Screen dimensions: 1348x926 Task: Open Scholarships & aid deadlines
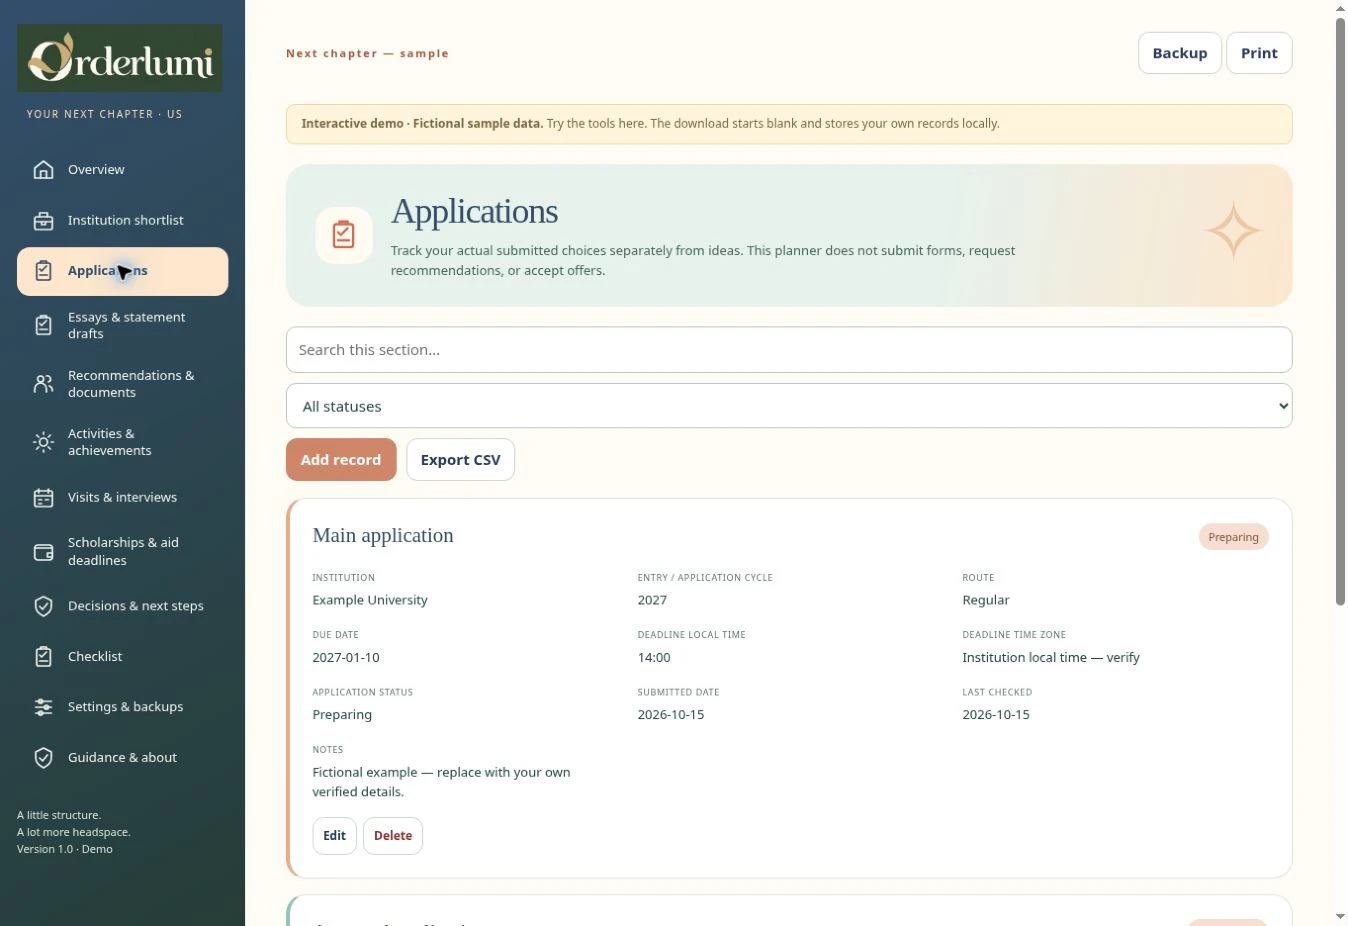pyautogui.click(x=122, y=552)
